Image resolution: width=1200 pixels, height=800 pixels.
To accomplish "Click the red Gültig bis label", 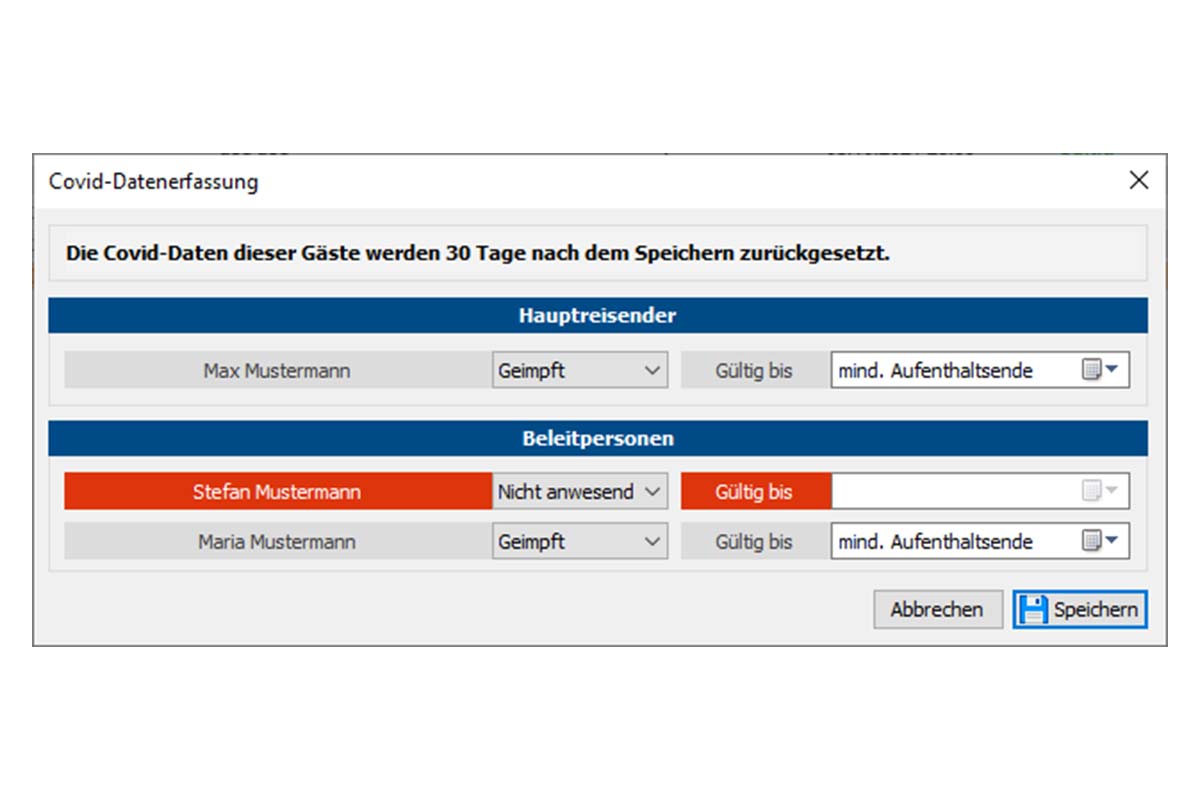I will point(754,492).
